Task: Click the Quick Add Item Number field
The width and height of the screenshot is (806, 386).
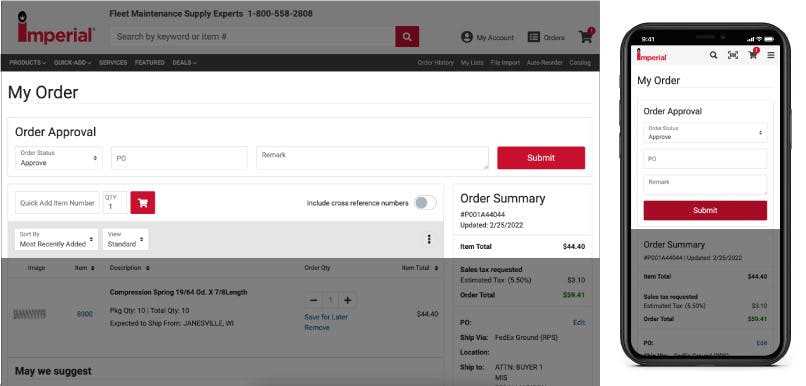Action: [x=57, y=203]
